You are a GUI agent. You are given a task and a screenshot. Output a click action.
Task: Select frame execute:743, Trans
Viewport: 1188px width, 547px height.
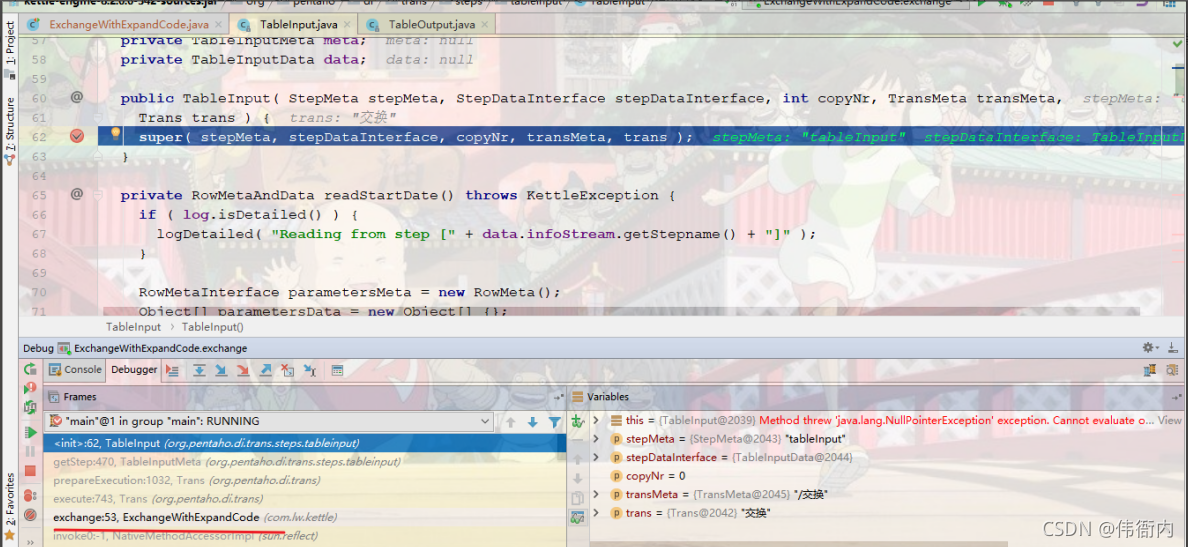coord(305,499)
